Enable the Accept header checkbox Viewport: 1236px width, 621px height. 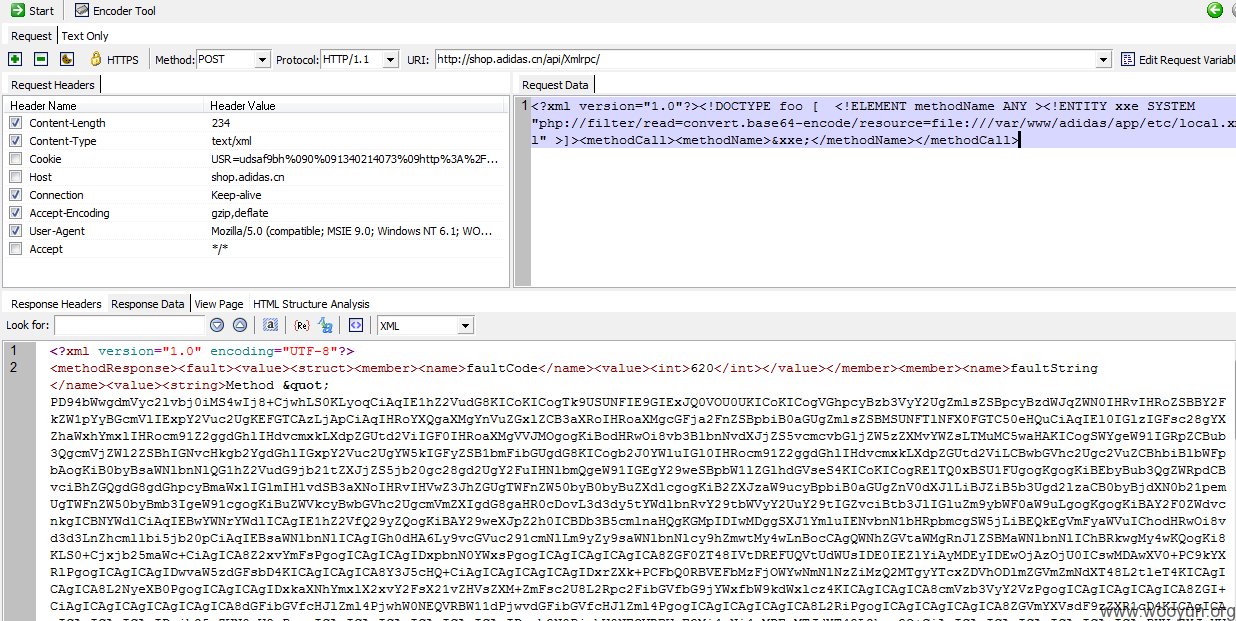pos(15,249)
